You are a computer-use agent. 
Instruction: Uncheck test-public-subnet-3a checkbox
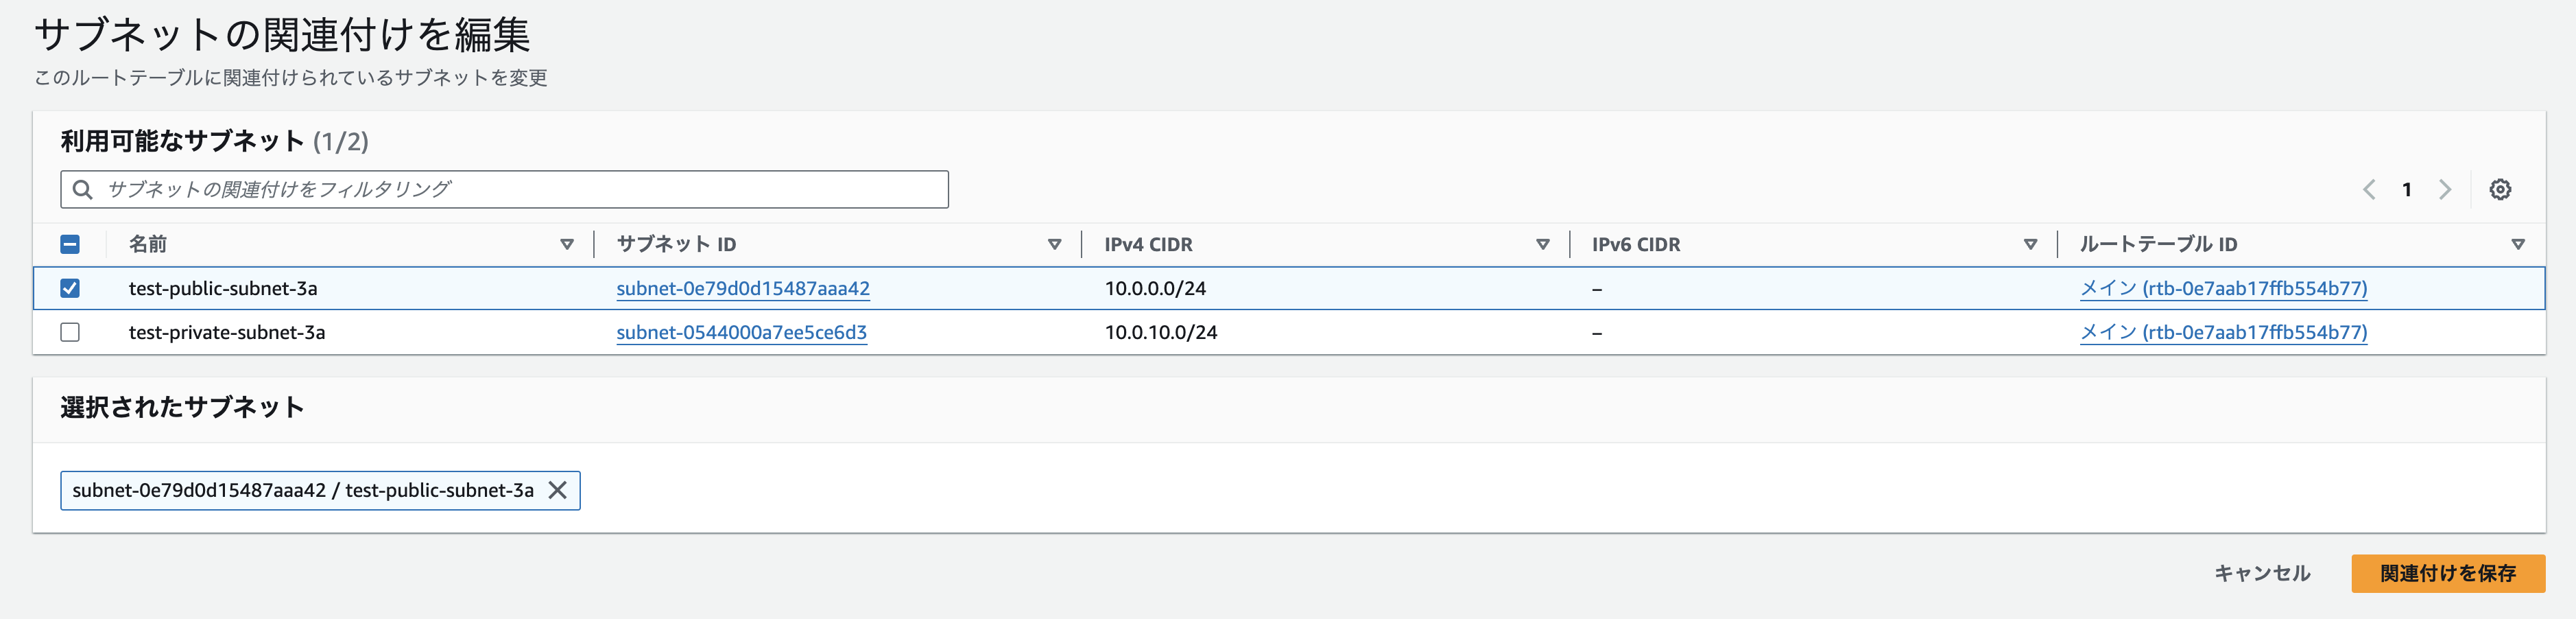(x=70, y=288)
